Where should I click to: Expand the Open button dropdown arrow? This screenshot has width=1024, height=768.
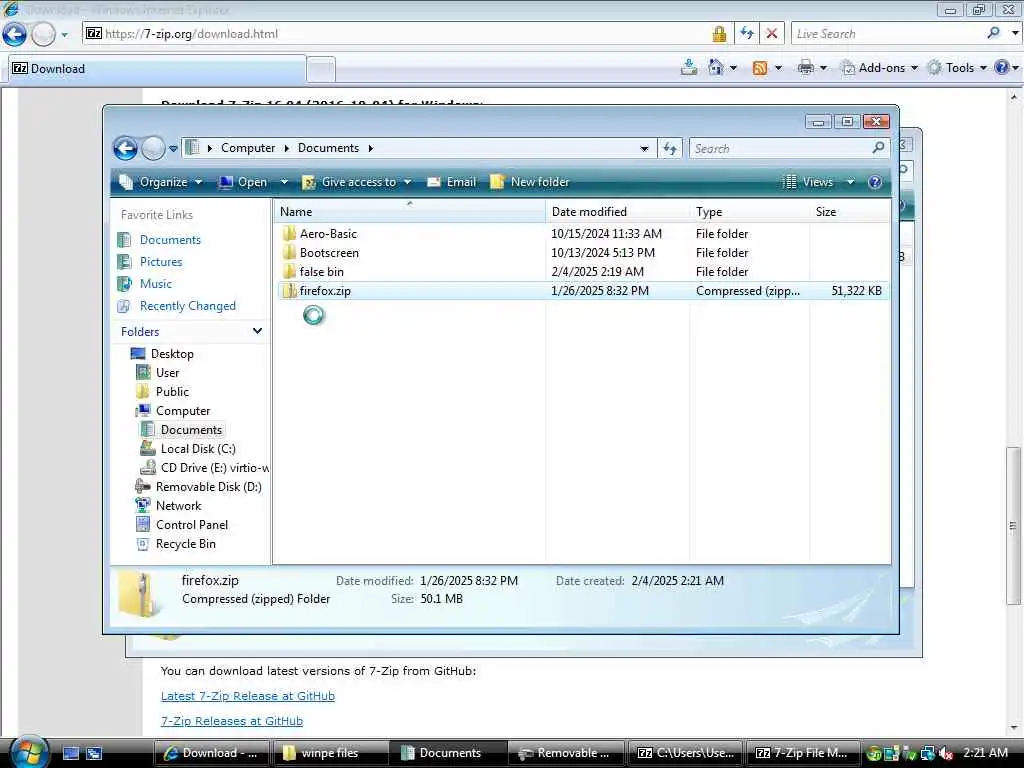[284, 182]
